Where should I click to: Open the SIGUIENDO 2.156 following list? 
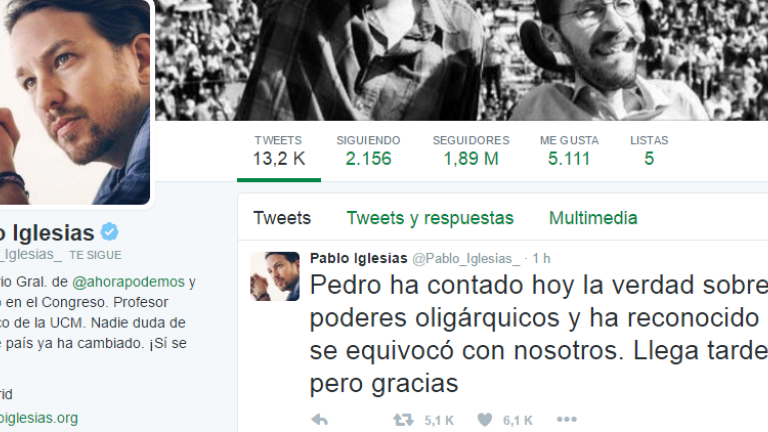pos(368,151)
